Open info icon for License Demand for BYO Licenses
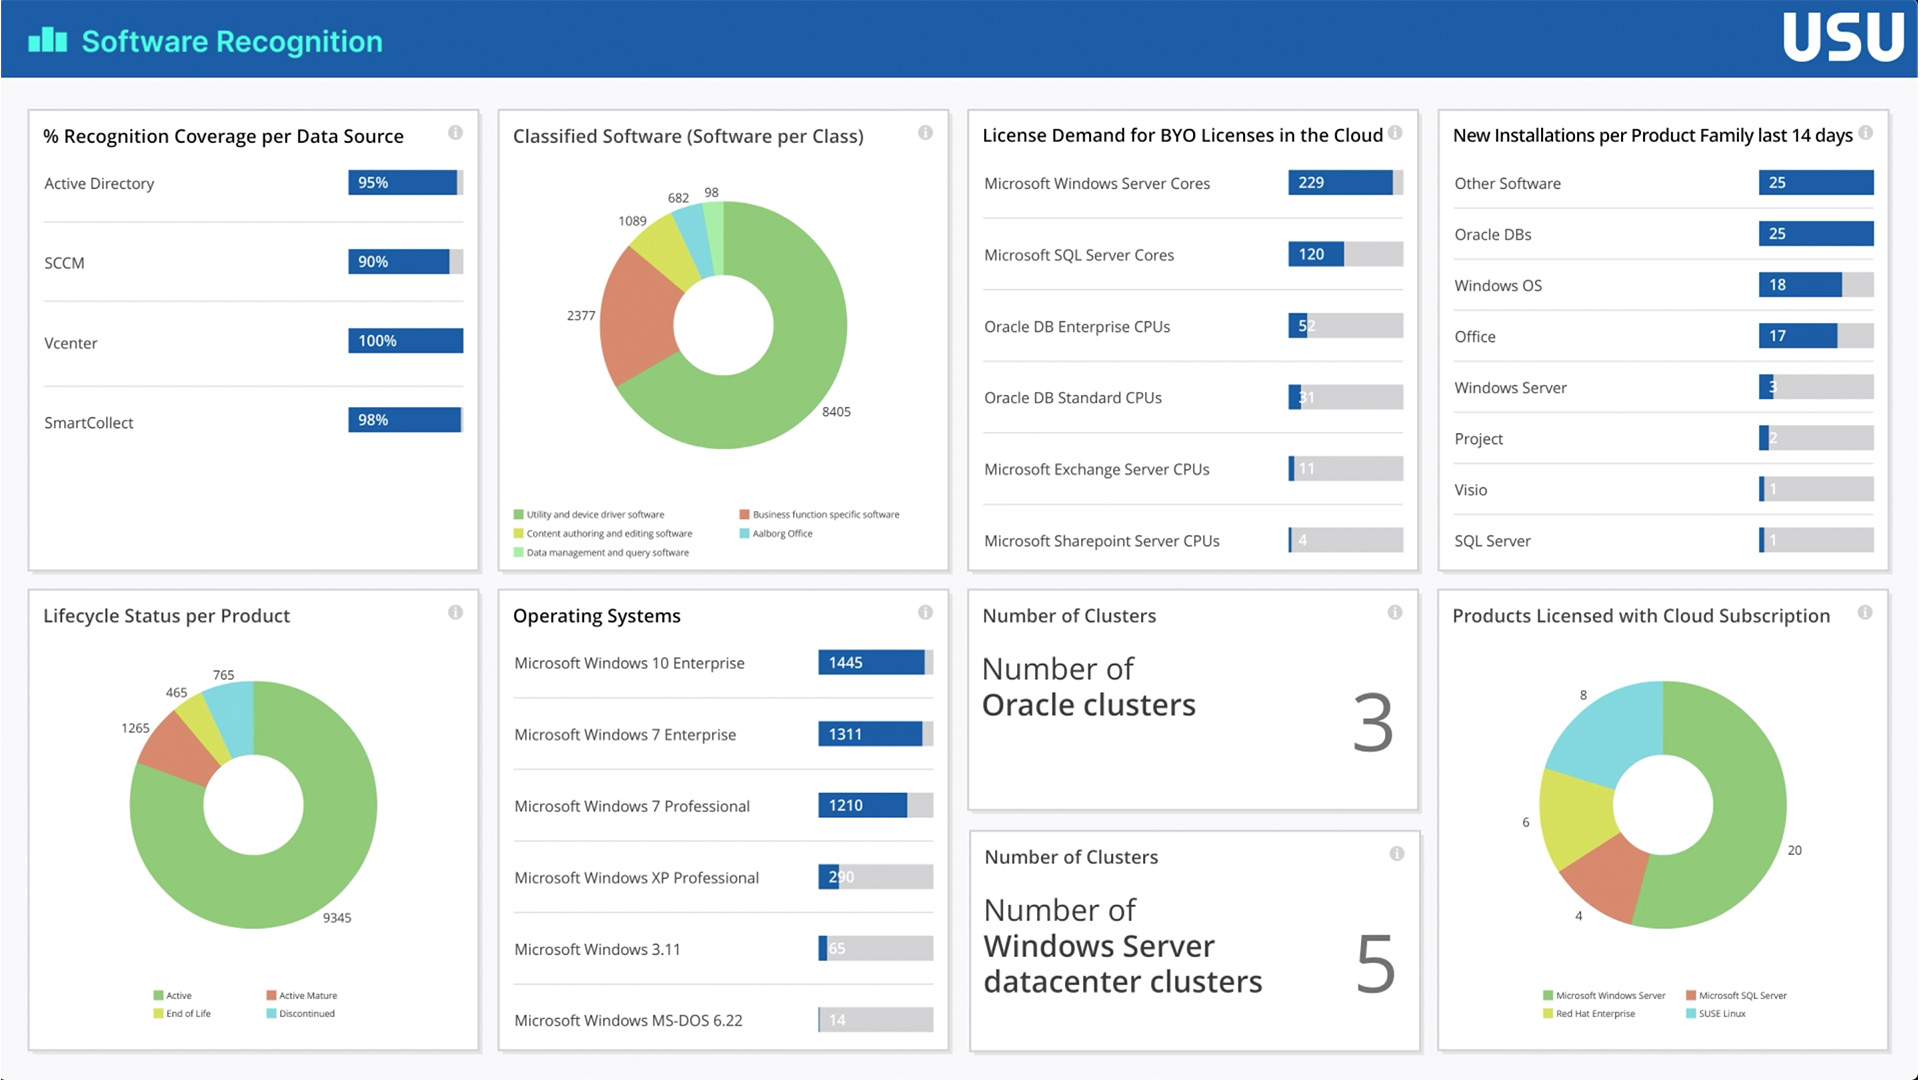Image resolution: width=1920 pixels, height=1080 pixels. coord(1395,133)
